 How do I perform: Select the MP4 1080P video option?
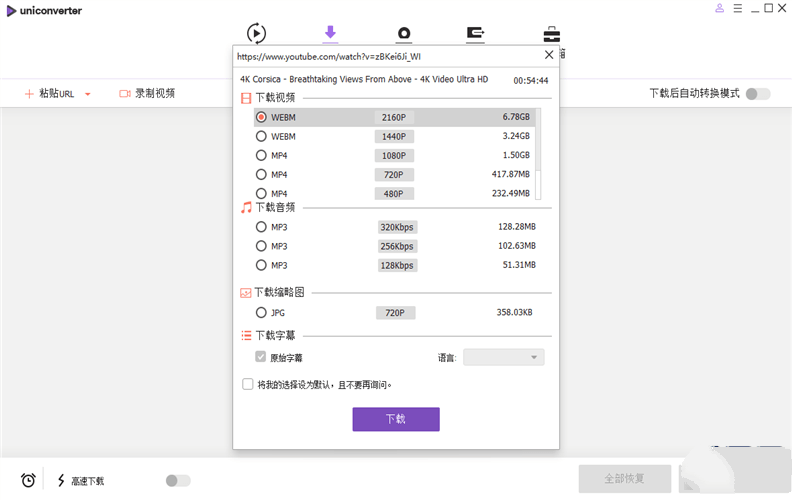261,155
